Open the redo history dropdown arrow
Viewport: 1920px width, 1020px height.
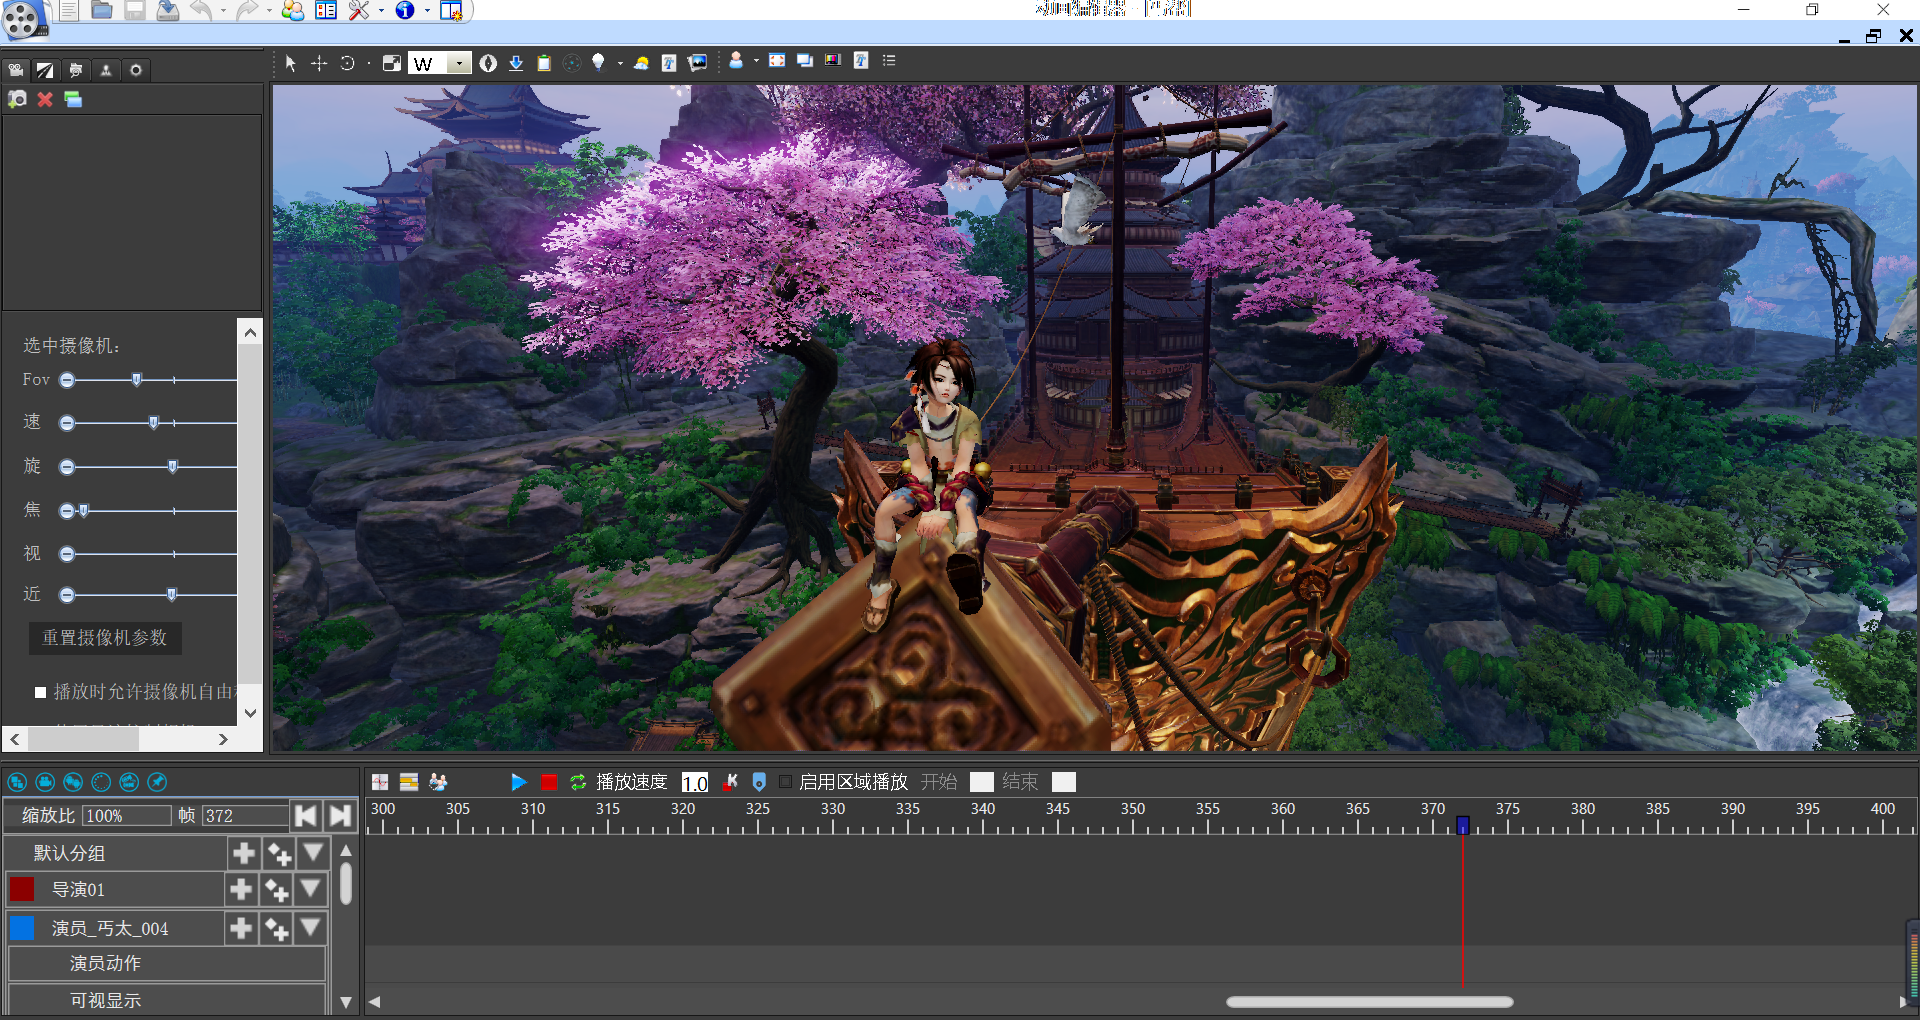click(x=268, y=11)
